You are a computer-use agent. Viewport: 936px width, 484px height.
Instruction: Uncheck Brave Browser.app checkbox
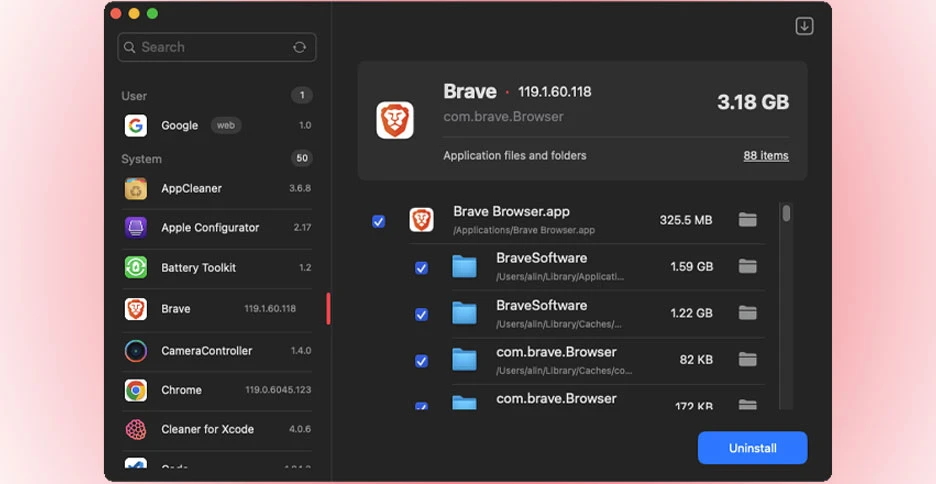[x=378, y=221]
